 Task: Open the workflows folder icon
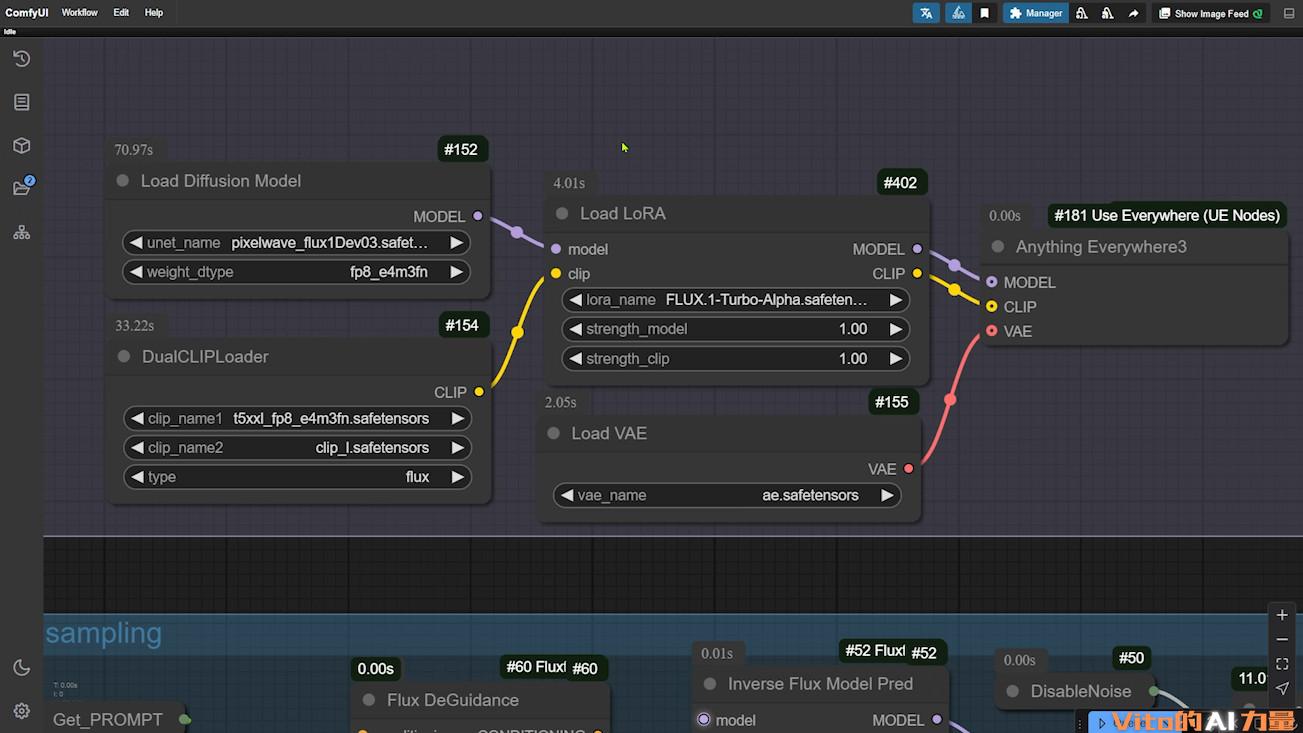tap(21, 188)
